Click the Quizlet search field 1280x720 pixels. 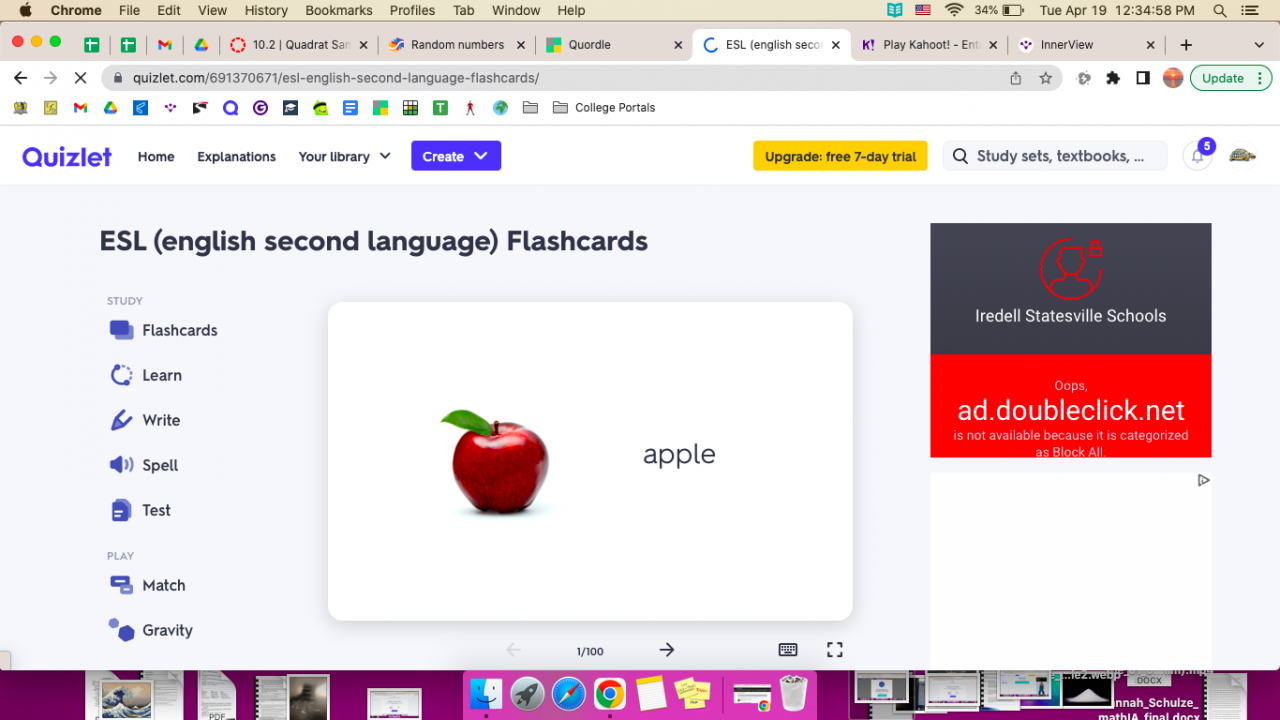(1055, 156)
